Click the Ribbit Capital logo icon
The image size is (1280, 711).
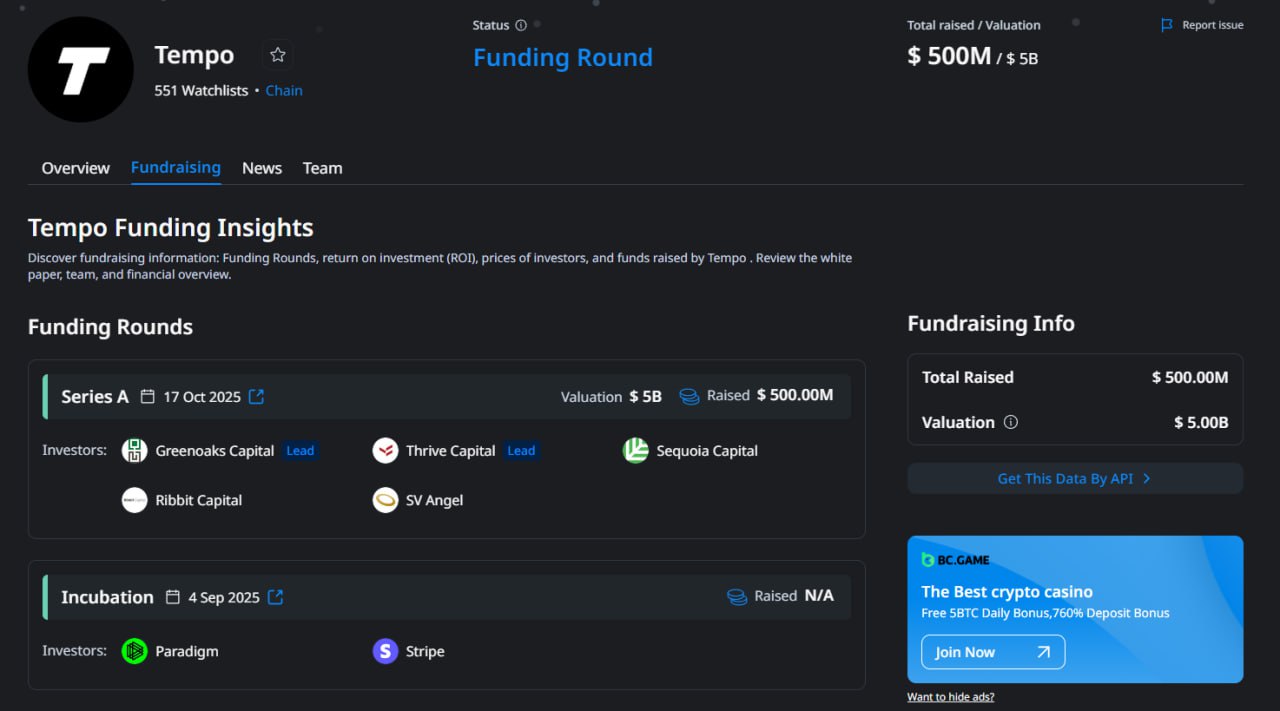[135, 500]
